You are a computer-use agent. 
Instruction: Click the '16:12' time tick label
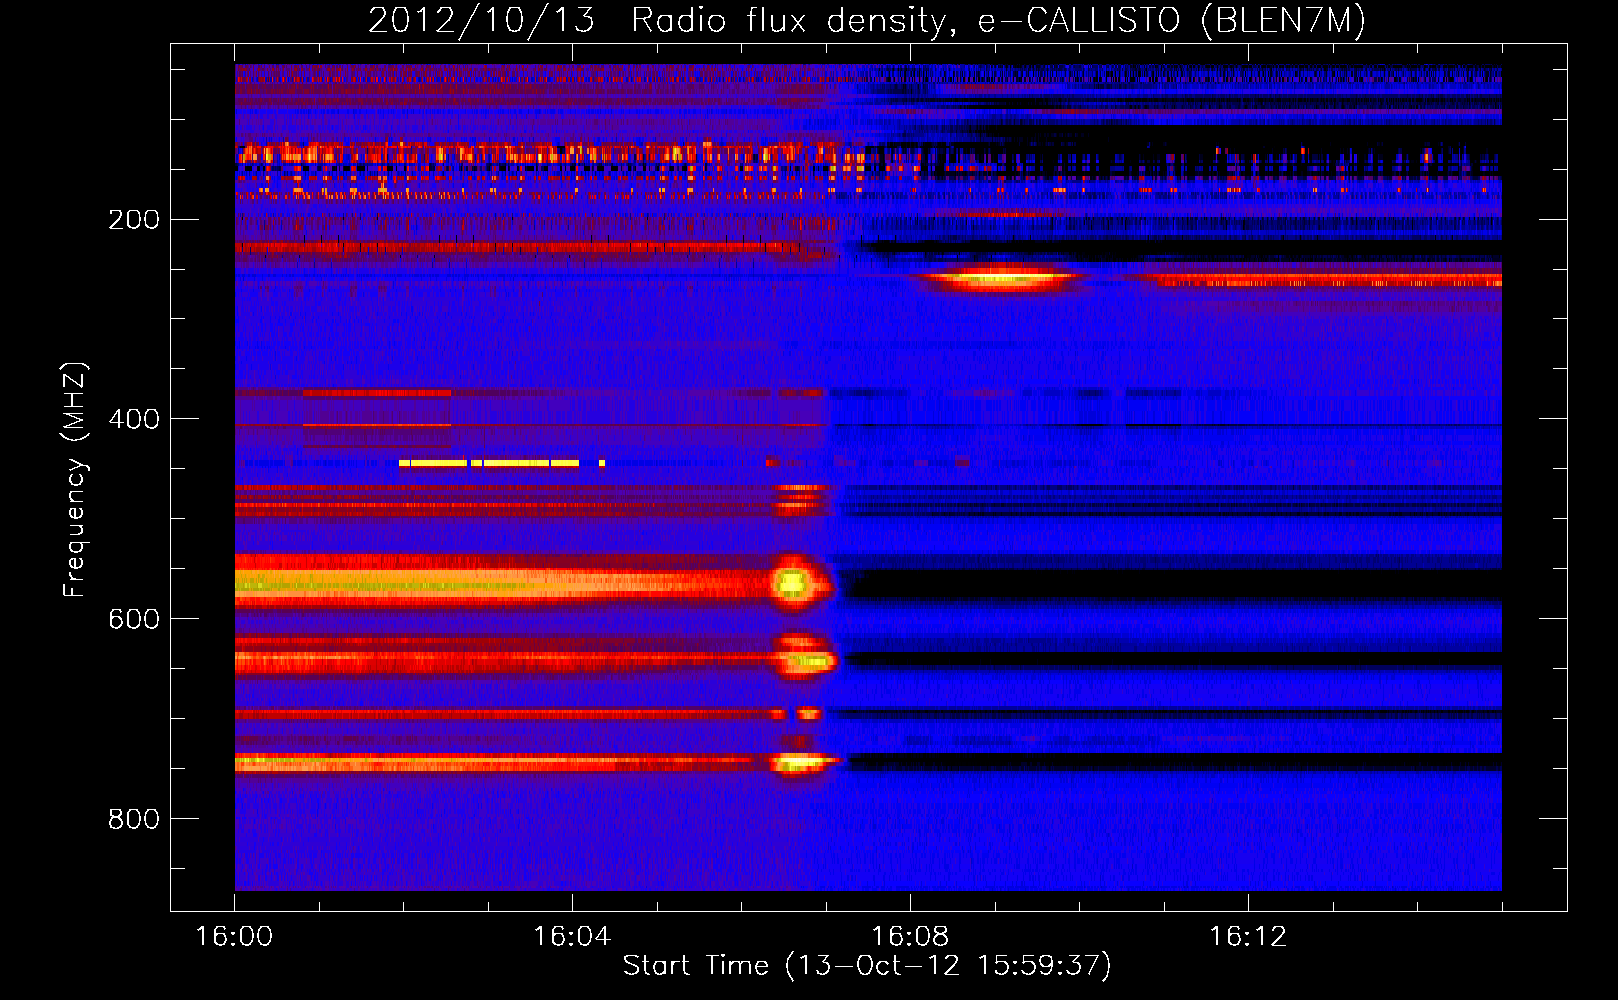(x=1248, y=936)
